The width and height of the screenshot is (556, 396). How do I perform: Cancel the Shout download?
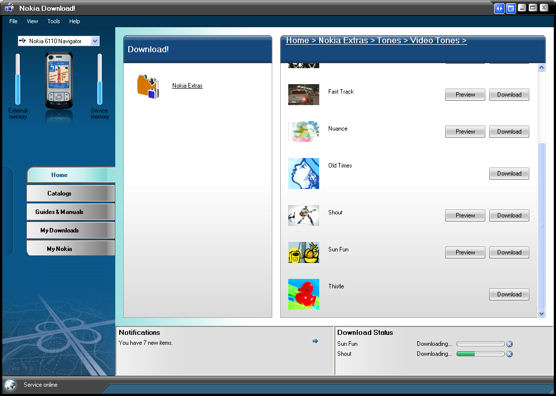510,354
